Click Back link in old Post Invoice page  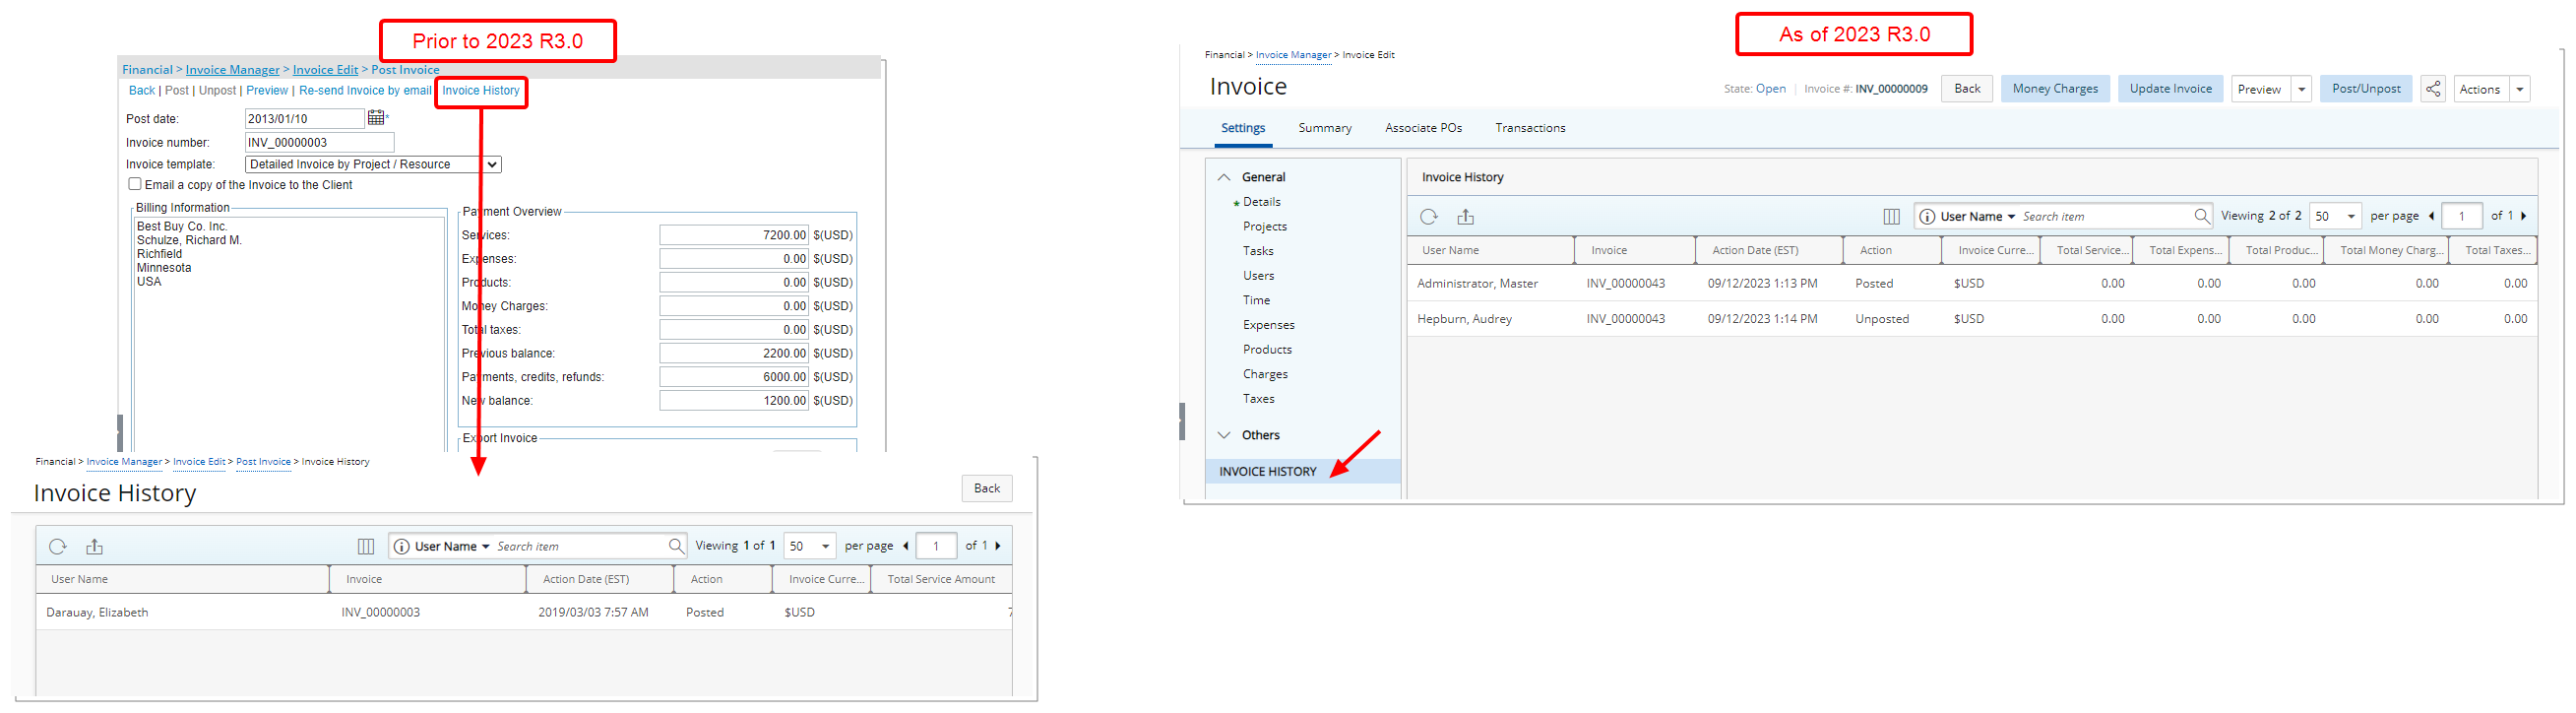click(142, 90)
